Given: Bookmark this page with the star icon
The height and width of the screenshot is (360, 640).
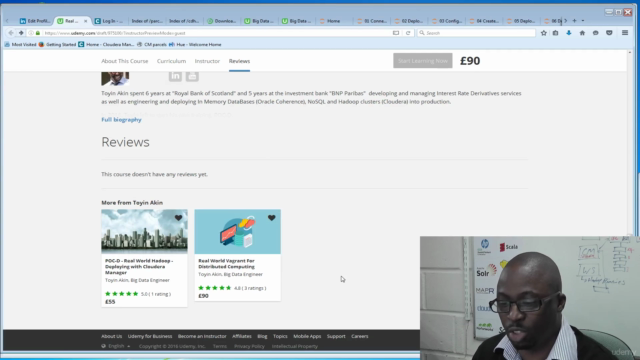Looking at the screenshot, I should click(544, 33).
